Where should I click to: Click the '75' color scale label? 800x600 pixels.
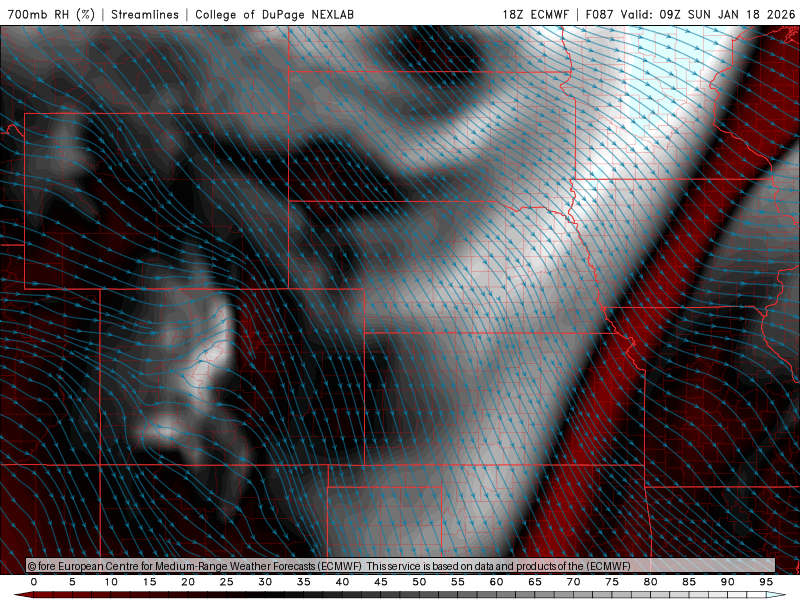click(x=612, y=582)
